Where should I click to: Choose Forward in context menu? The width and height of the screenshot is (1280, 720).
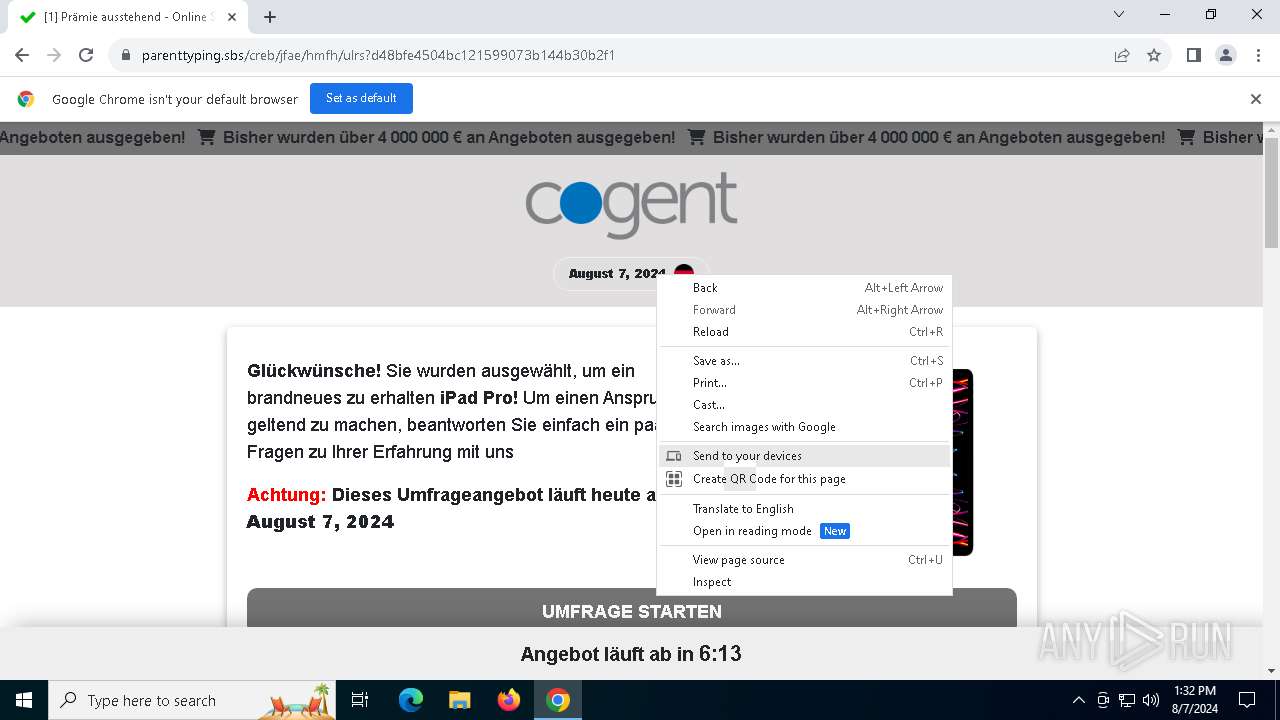804,310
